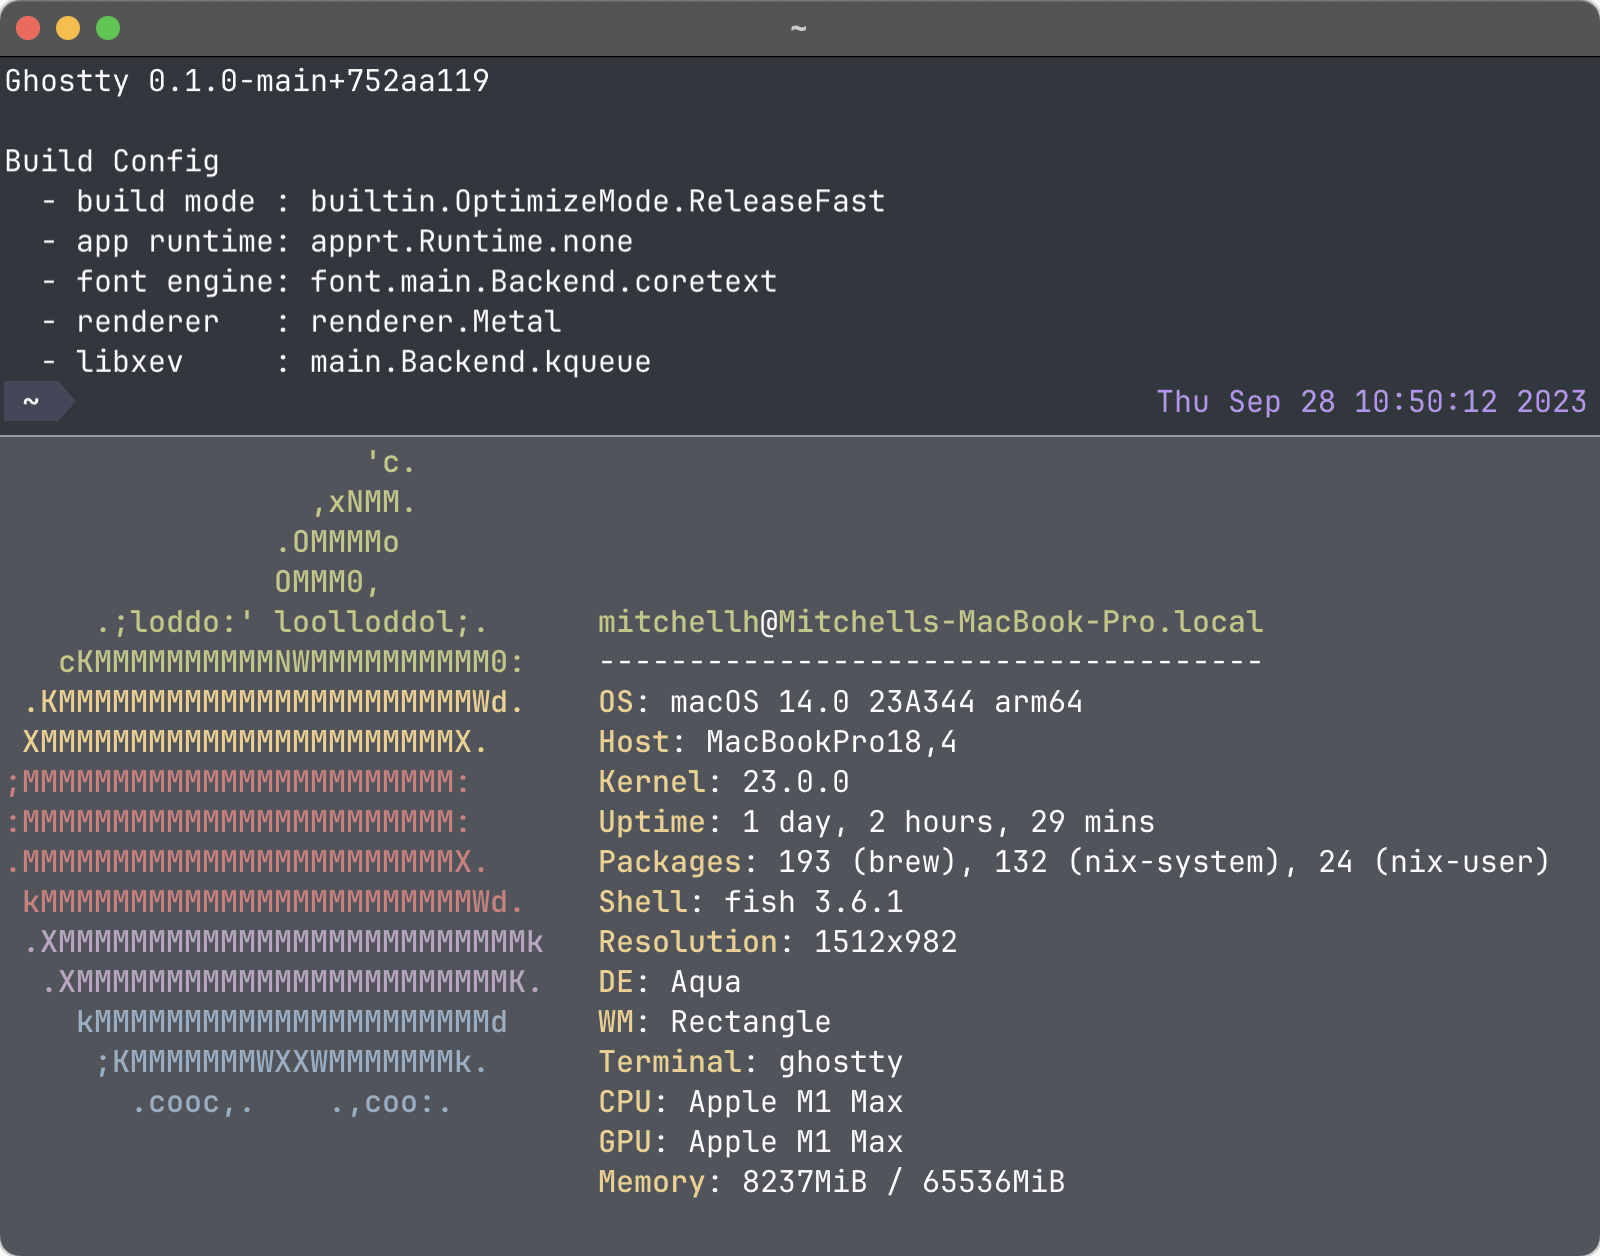Click the OS label in system info

pyautogui.click(x=616, y=702)
